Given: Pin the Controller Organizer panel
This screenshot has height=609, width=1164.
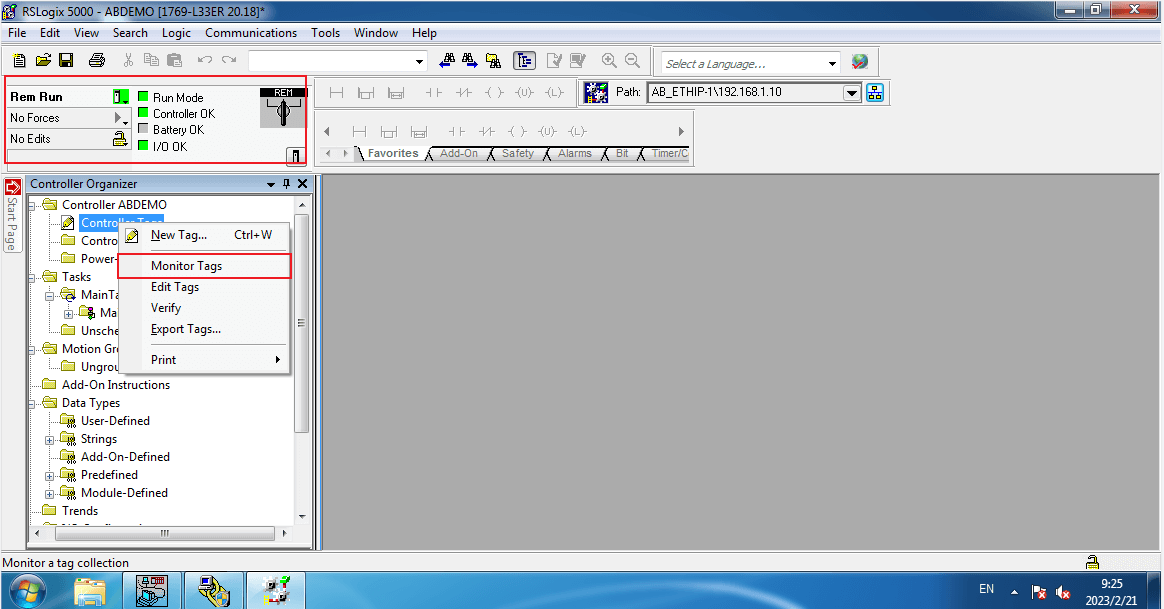Looking at the screenshot, I should pos(286,184).
